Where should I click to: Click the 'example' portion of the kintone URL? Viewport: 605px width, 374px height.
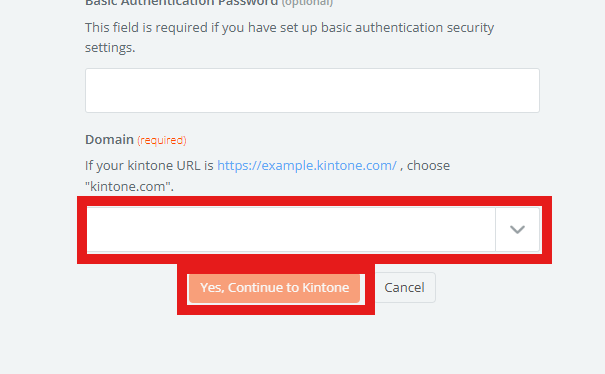[x=288, y=166]
